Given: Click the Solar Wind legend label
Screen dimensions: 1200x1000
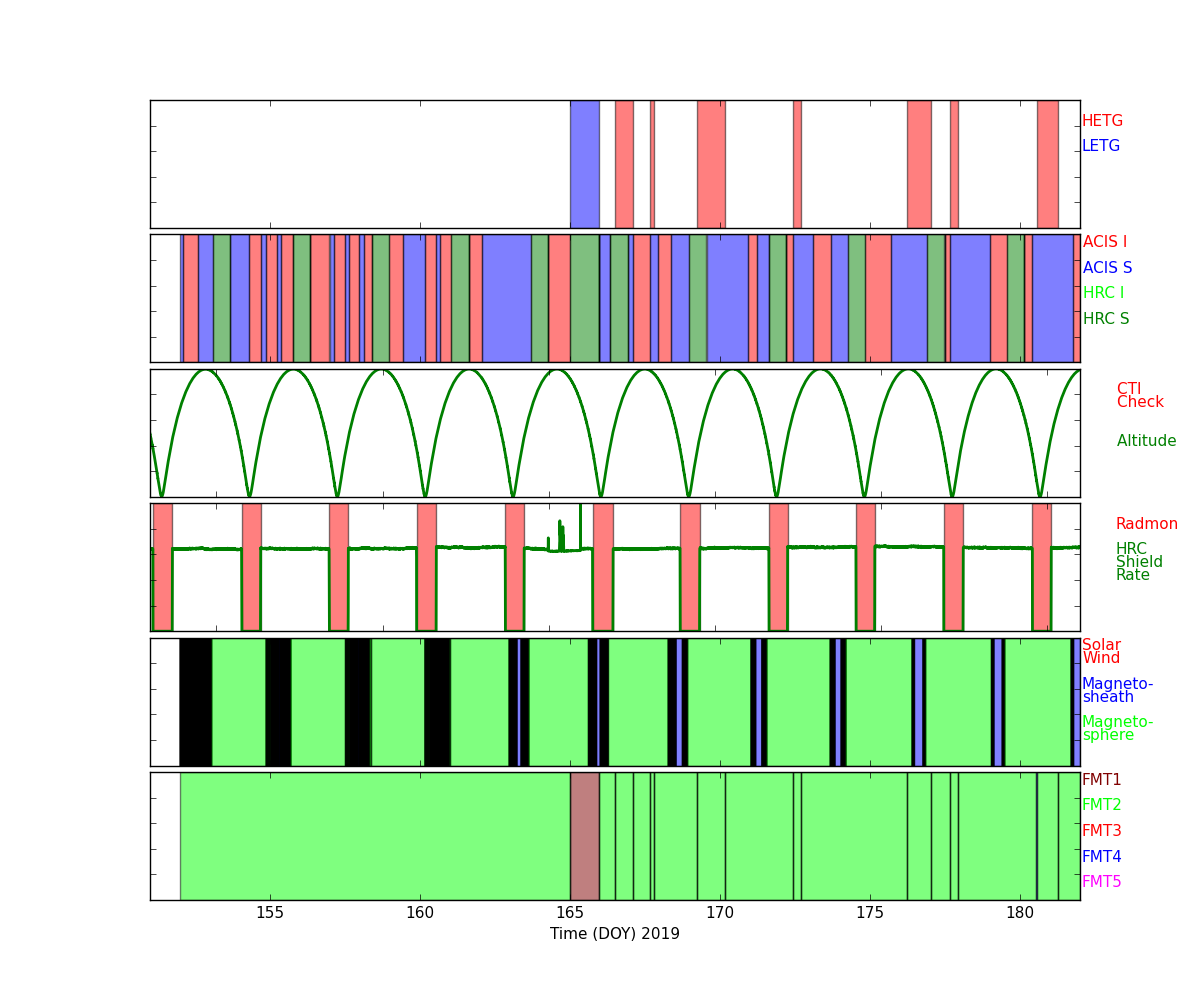Looking at the screenshot, I should tap(1101, 652).
